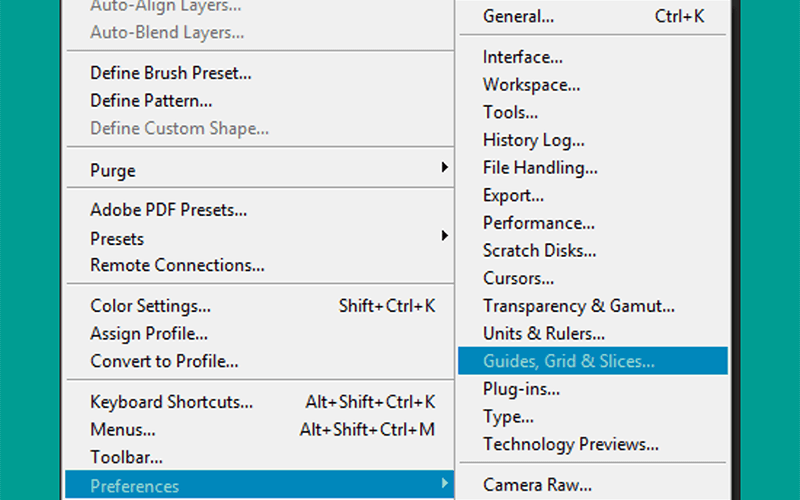800x500 pixels.
Task: Choose Keyboard Shortcuts menu item
Action: pyautogui.click(x=260, y=402)
